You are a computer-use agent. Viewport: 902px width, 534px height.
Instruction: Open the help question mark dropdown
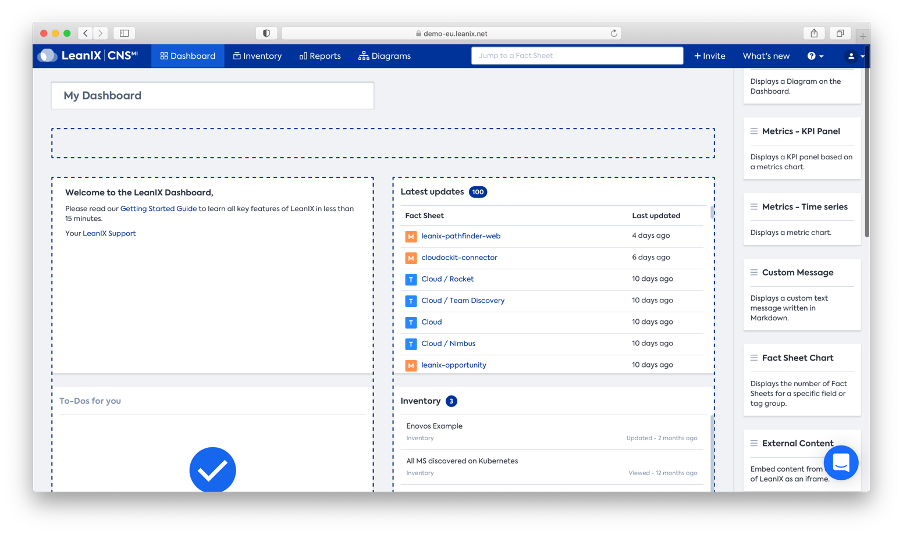point(815,56)
